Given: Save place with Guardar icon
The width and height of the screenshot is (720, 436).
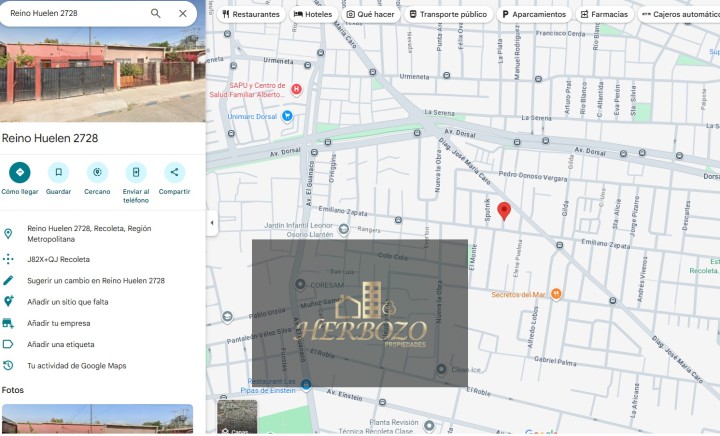Looking at the screenshot, I should click(x=58, y=172).
